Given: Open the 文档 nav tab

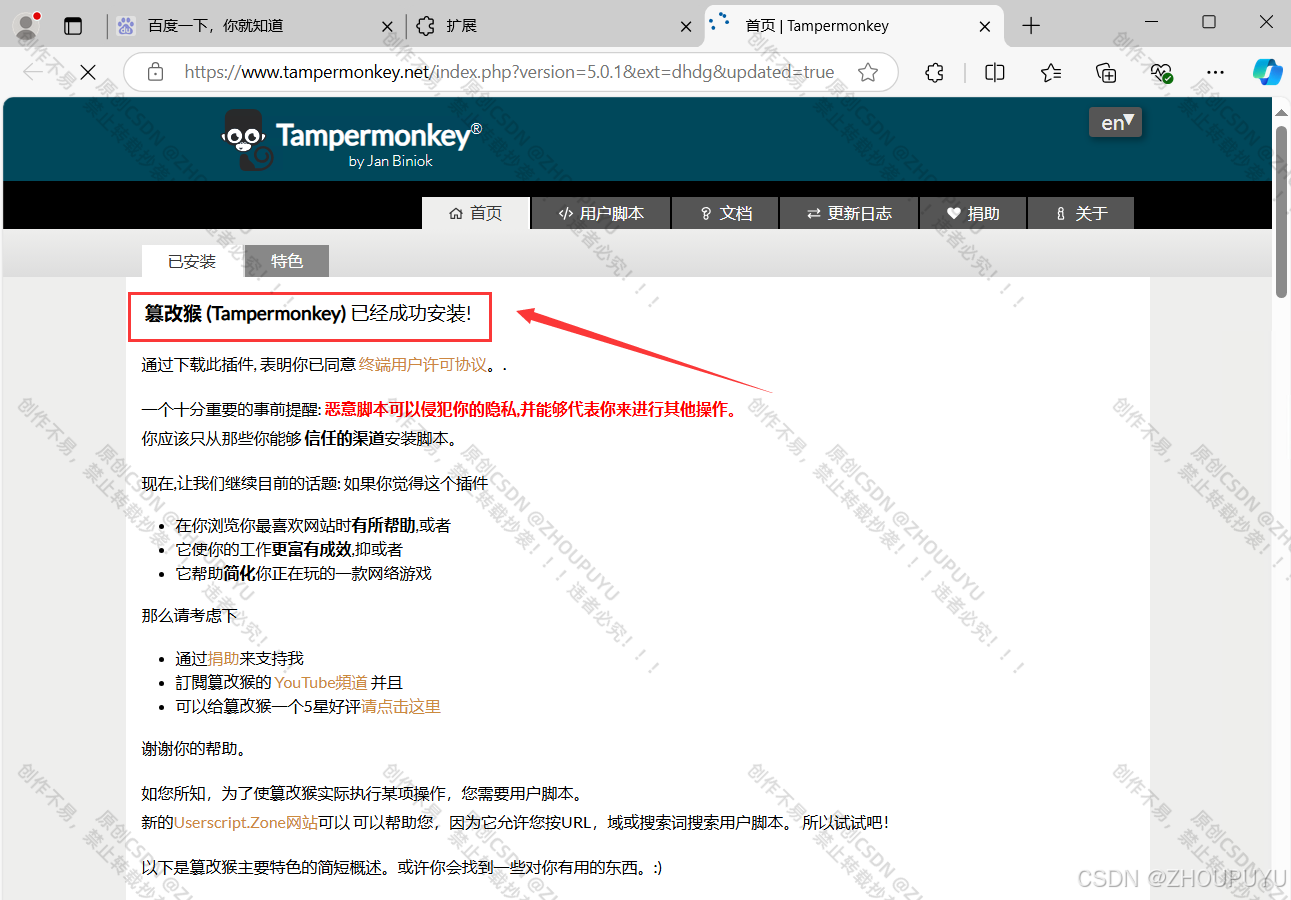Looking at the screenshot, I should tap(725, 213).
